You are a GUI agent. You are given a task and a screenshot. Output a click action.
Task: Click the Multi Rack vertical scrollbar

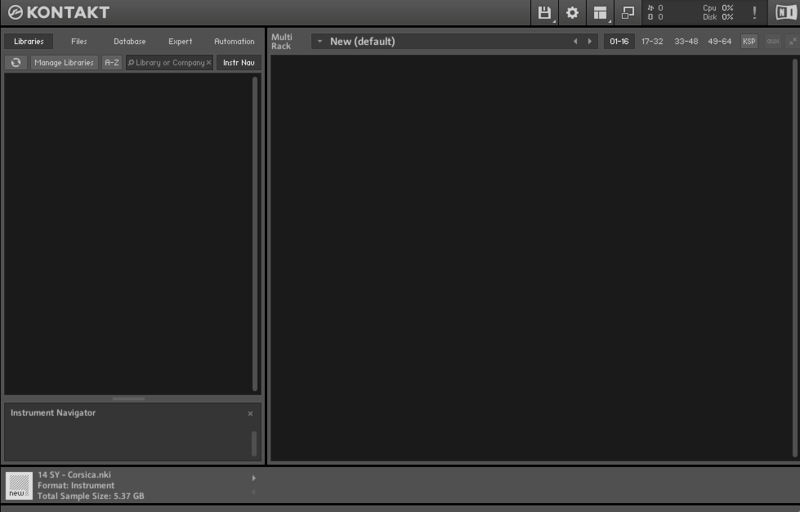[x=795, y=258]
